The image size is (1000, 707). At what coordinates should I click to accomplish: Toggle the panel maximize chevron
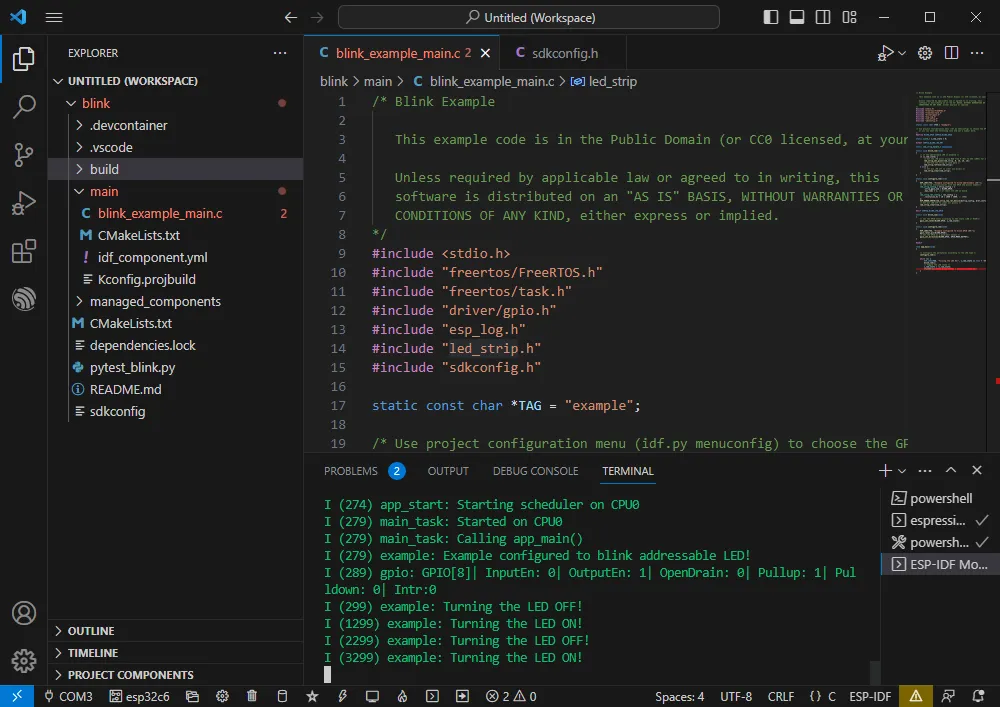pyautogui.click(x=951, y=469)
